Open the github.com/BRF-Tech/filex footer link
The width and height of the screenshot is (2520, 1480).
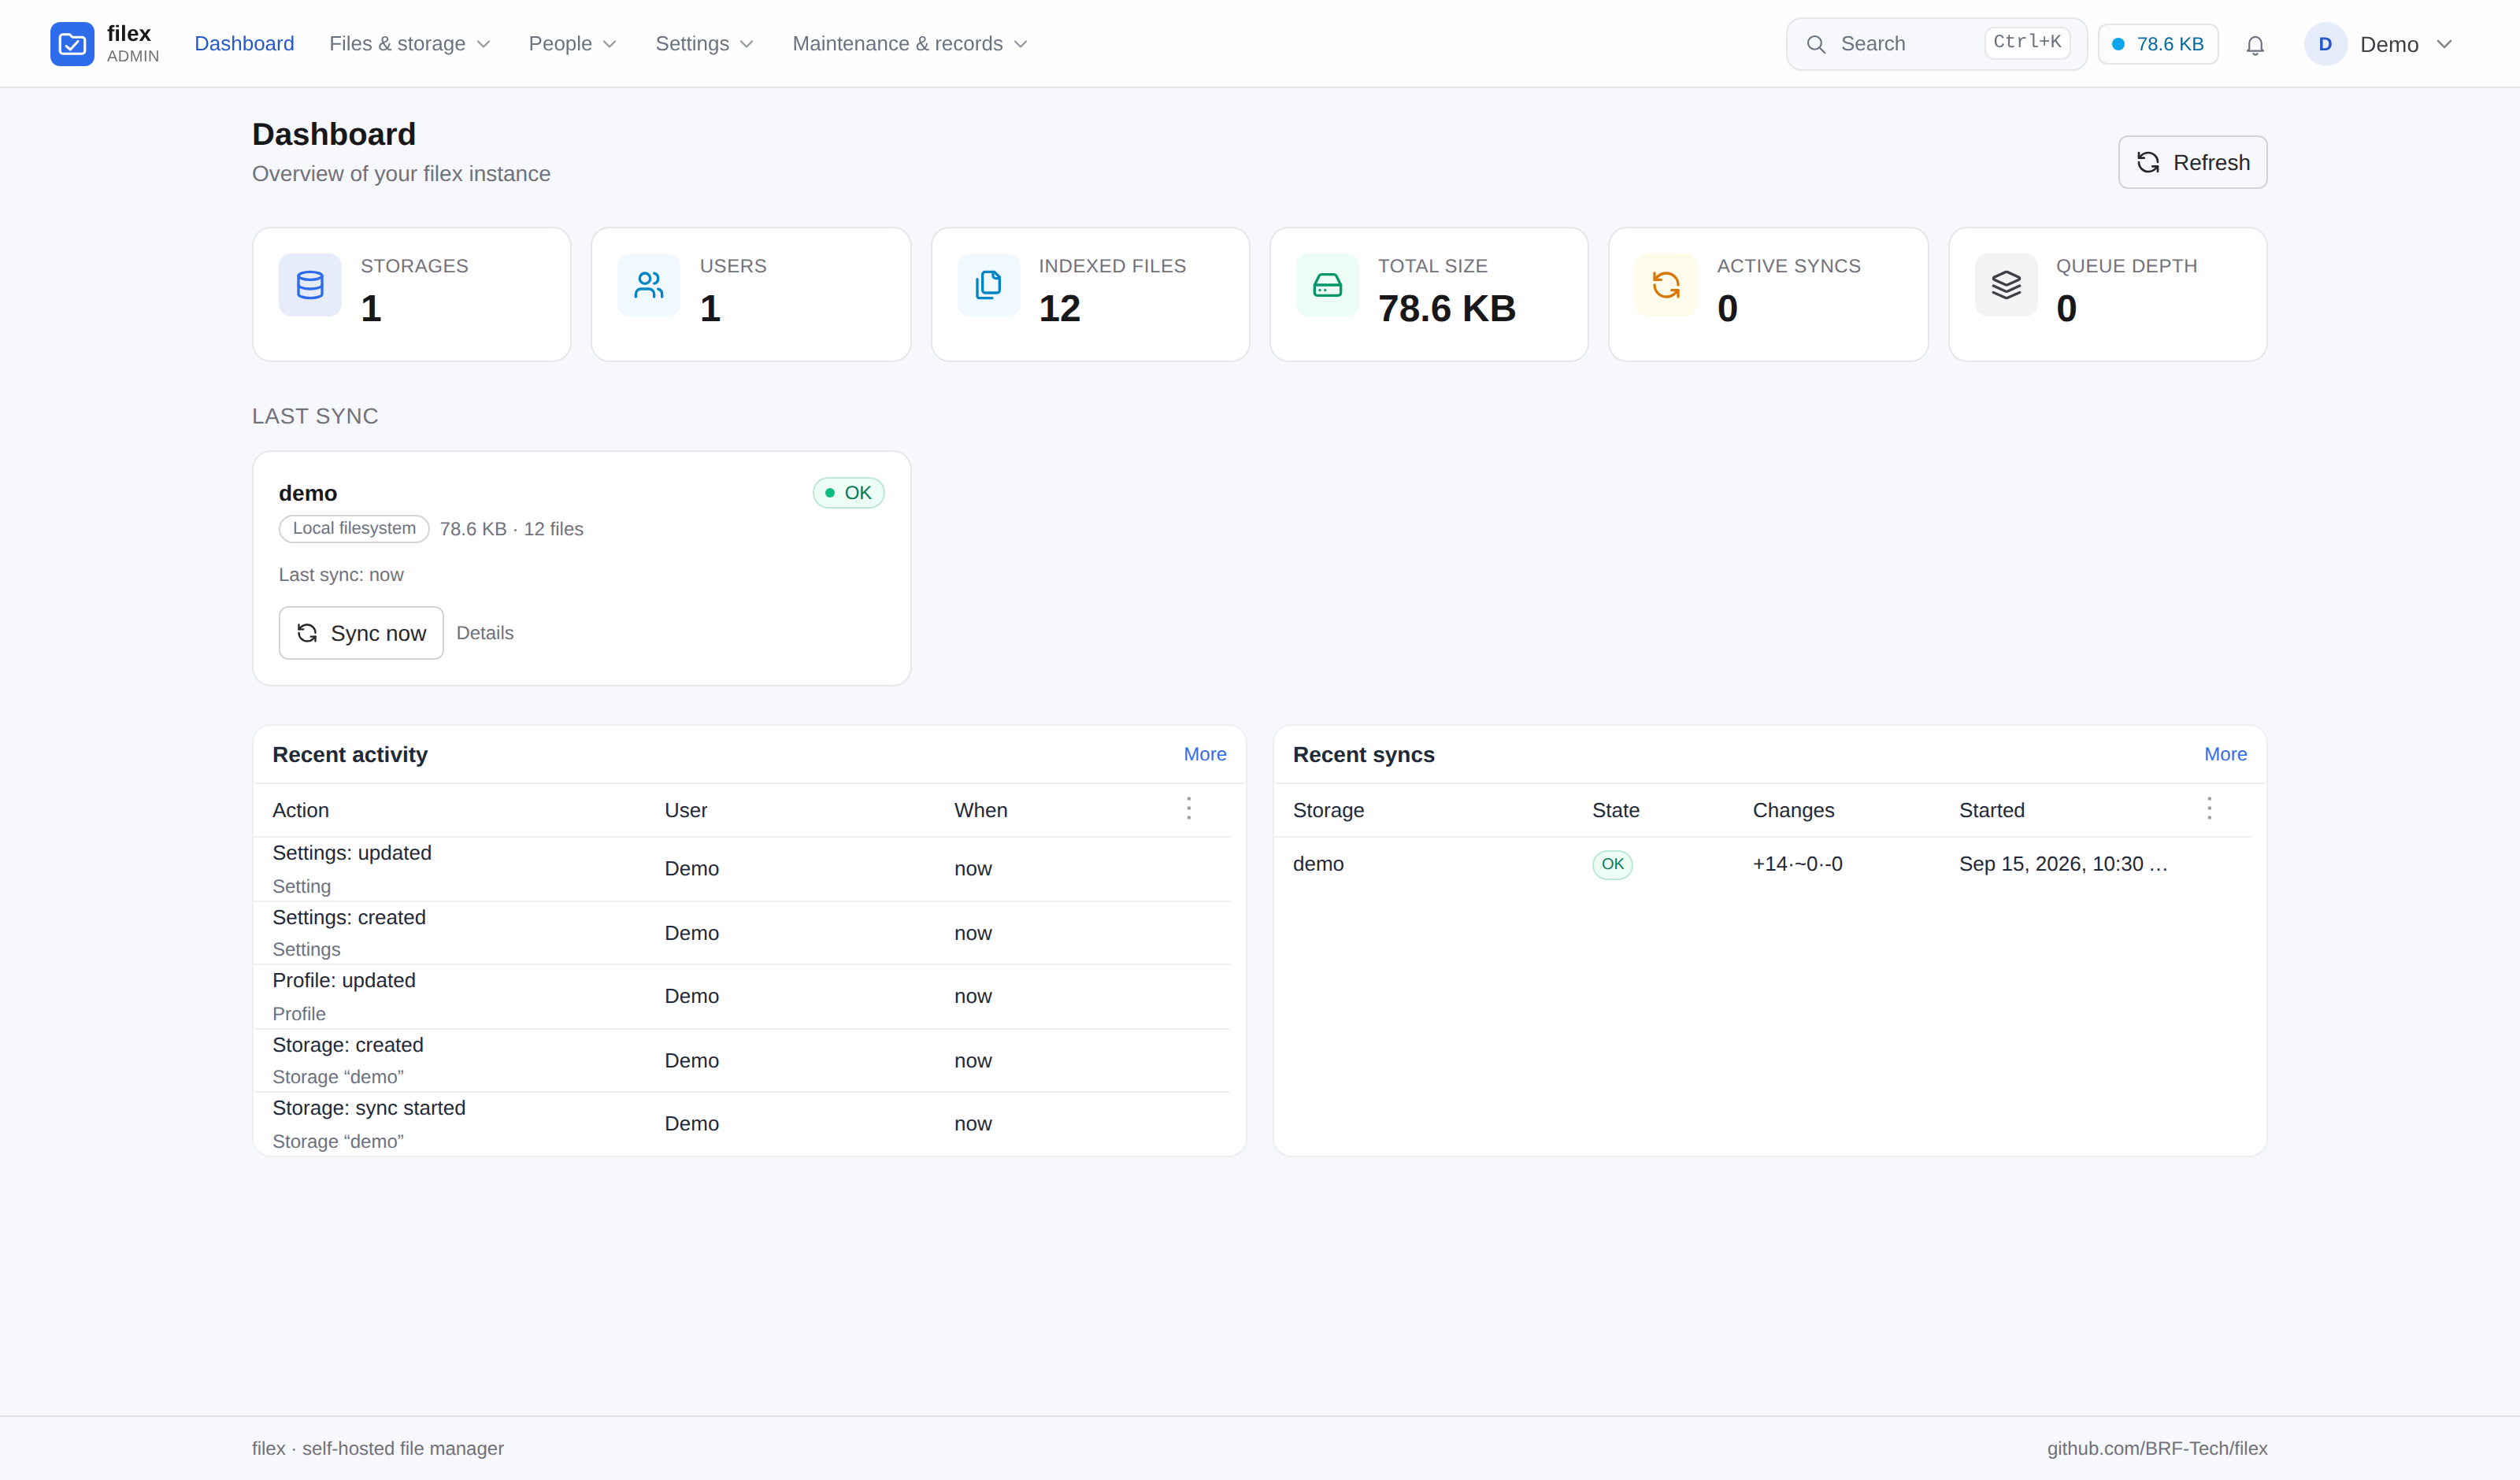point(2157,1449)
